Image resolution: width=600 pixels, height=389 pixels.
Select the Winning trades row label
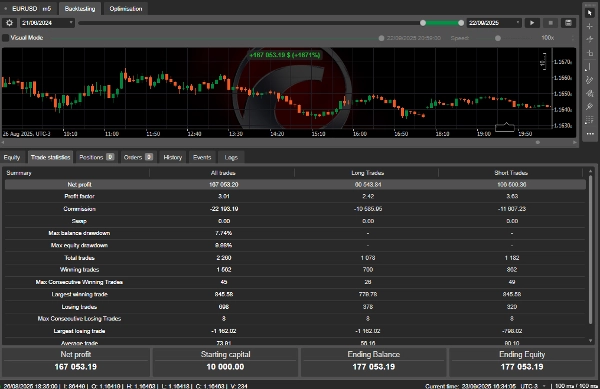(x=79, y=270)
